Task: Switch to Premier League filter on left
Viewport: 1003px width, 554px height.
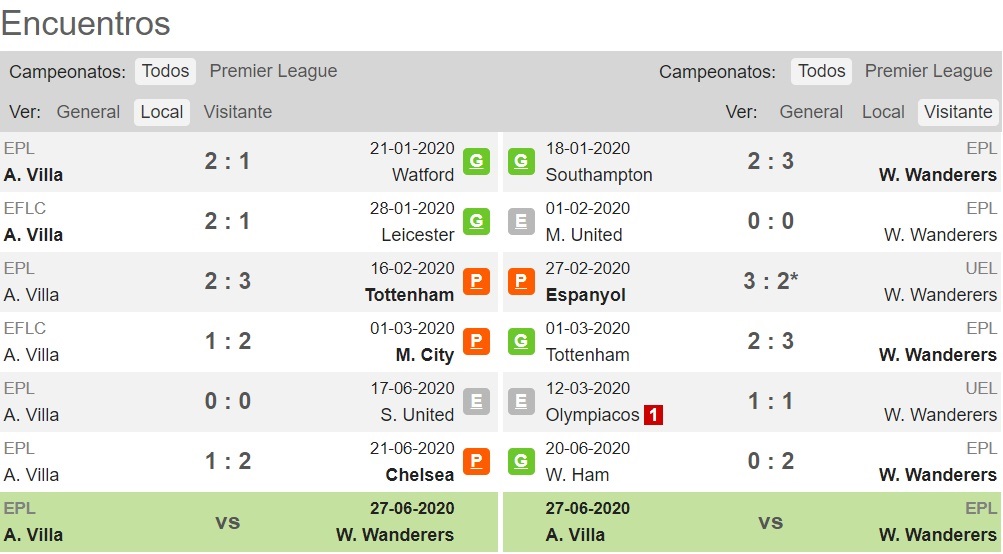Action: [273, 71]
